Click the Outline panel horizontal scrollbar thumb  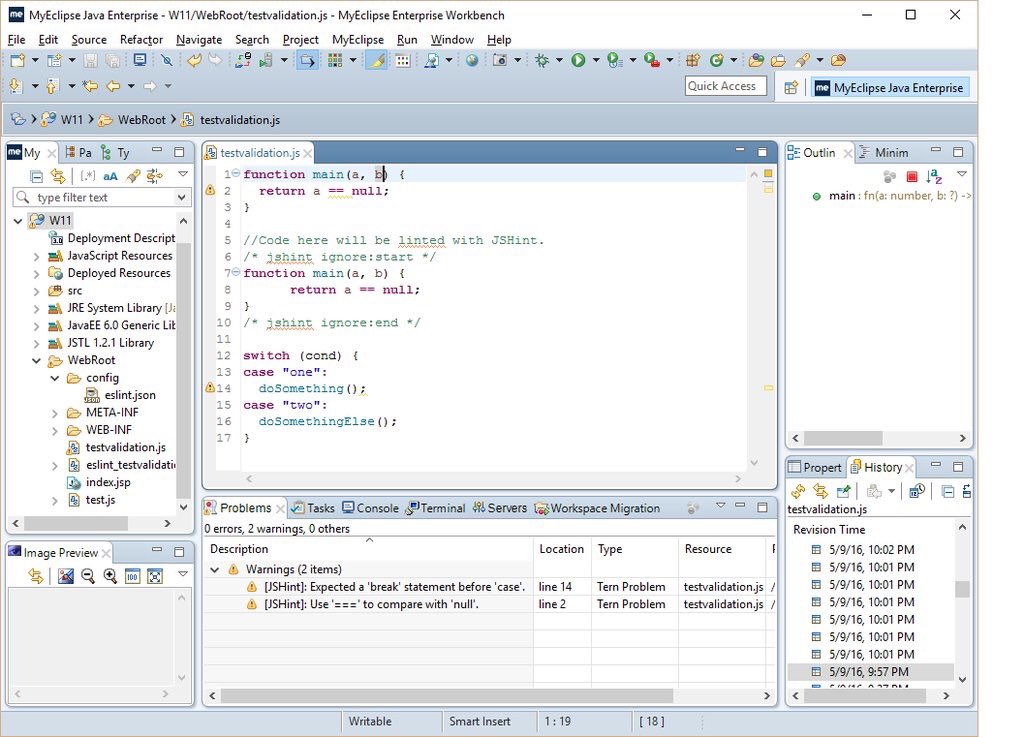842,438
